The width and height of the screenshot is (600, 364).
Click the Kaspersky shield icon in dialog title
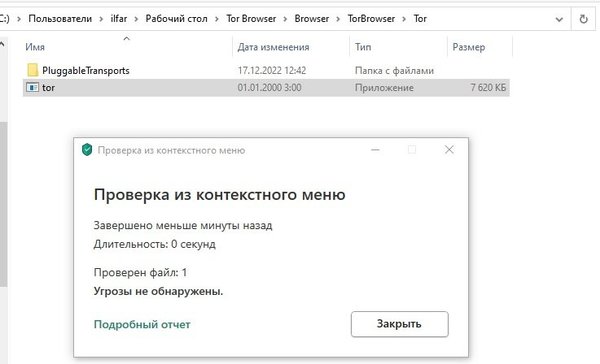[87, 150]
